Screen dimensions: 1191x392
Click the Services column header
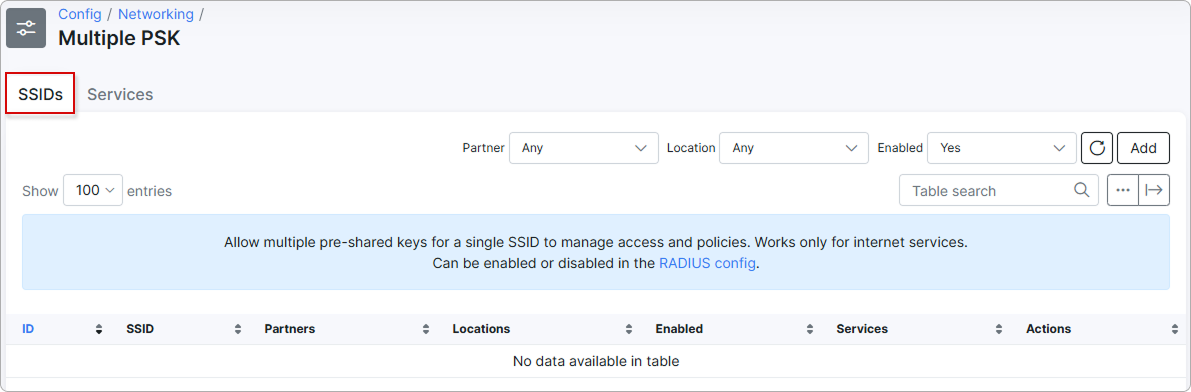pyautogui.click(x=862, y=329)
